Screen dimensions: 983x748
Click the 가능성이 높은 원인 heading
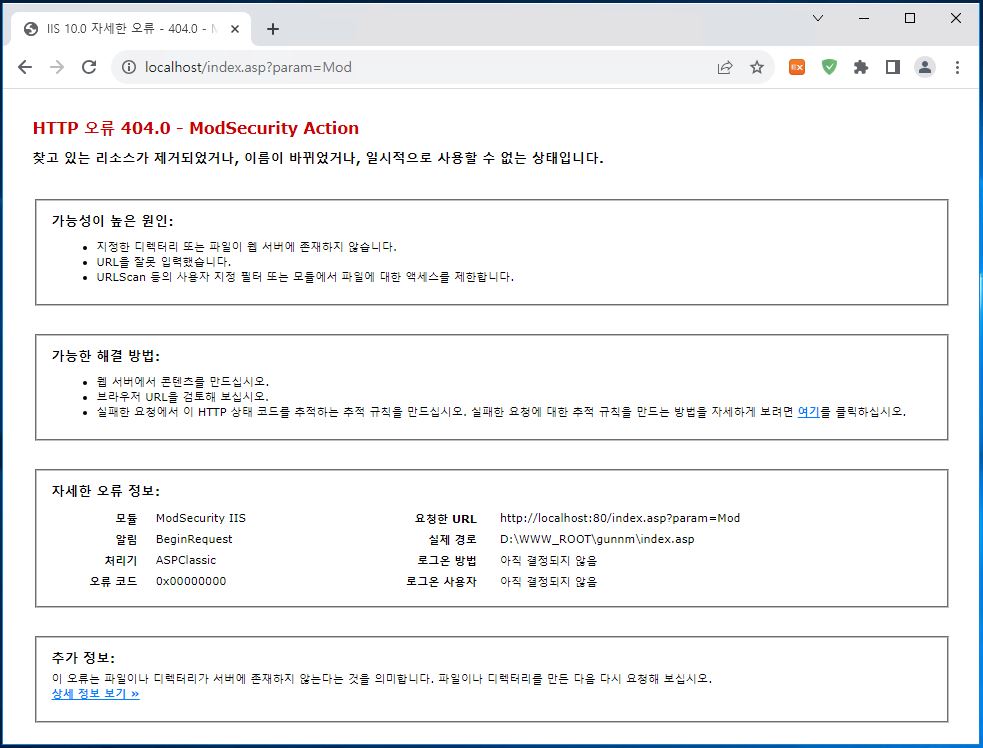click(112, 221)
